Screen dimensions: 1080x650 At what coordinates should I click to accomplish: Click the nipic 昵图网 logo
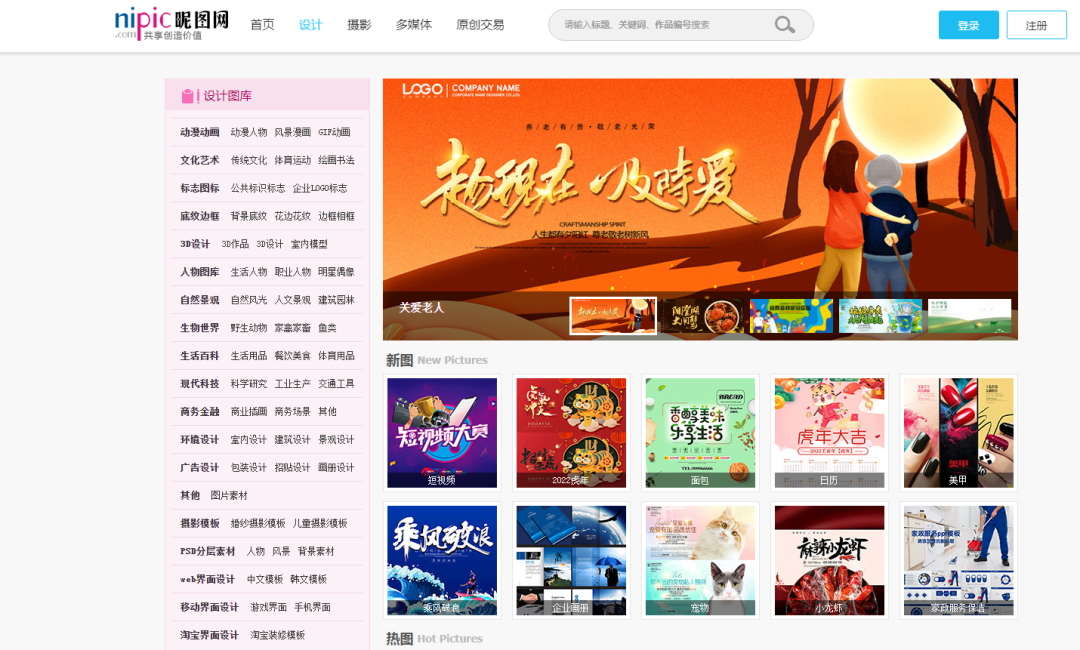(x=172, y=24)
